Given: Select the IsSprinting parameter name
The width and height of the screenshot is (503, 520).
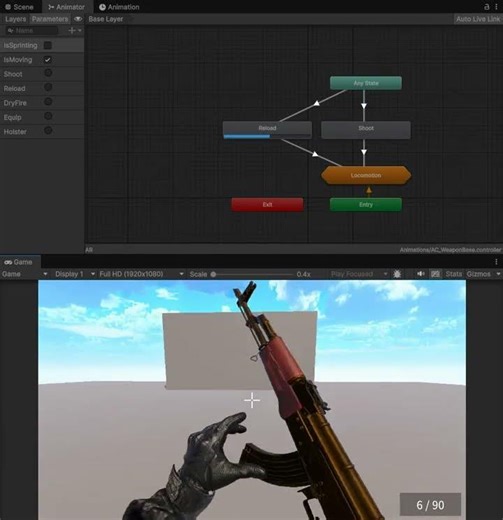Looking at the screenshot, I should coord(20,45).
